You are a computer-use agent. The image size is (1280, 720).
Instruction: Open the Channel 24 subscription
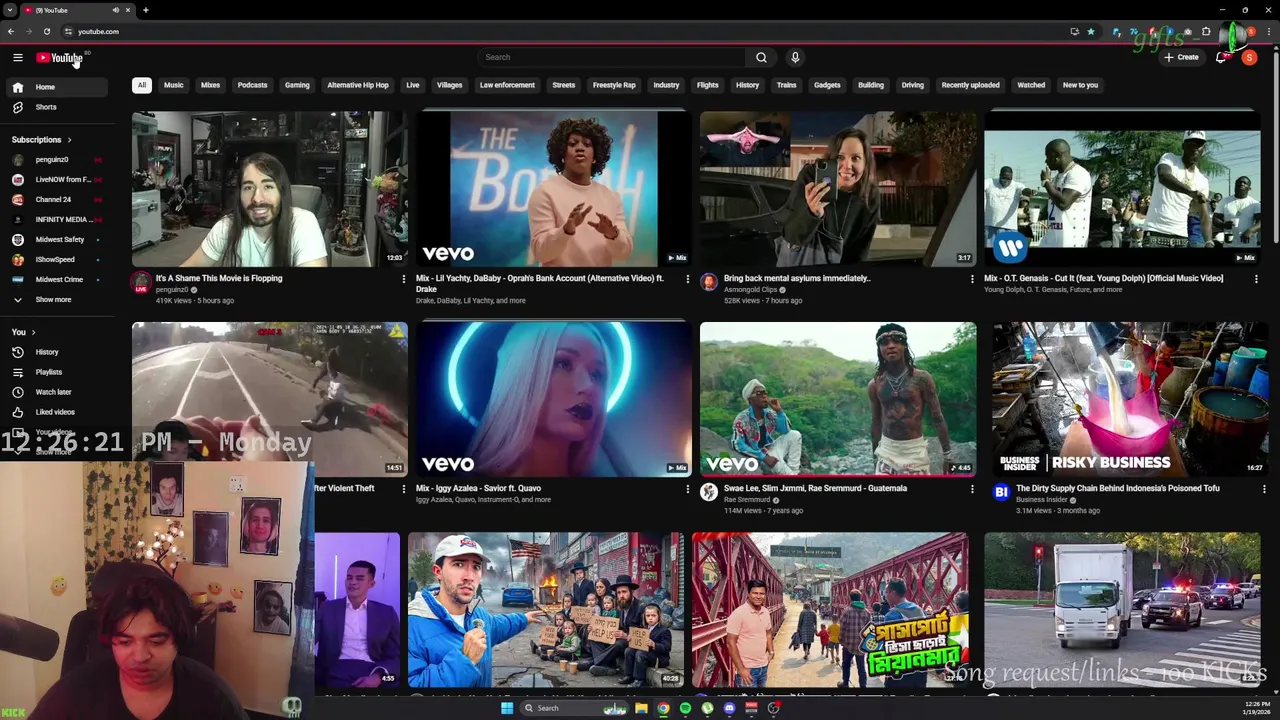55,200
